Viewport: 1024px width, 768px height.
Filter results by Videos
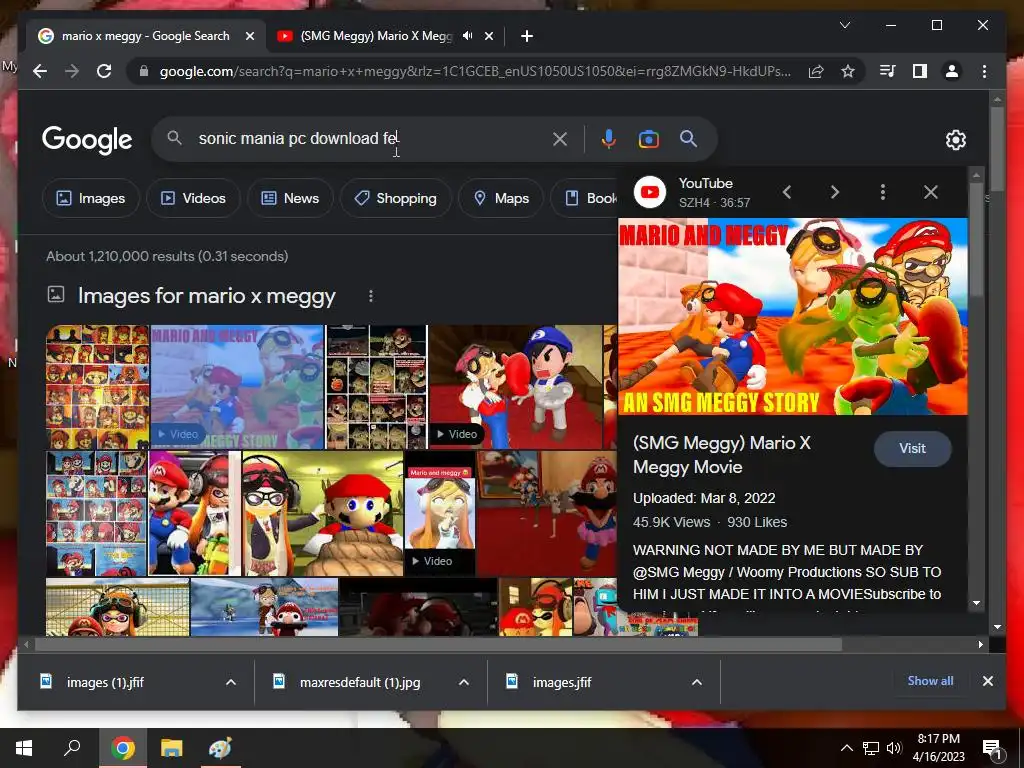pyautogui.click(x=193, y=198)
